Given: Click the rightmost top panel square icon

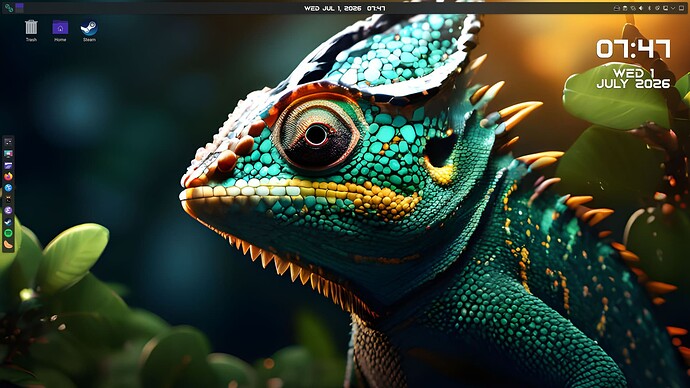Looking at the screenshot, I should pyautogui.click(x=681, y=8).
